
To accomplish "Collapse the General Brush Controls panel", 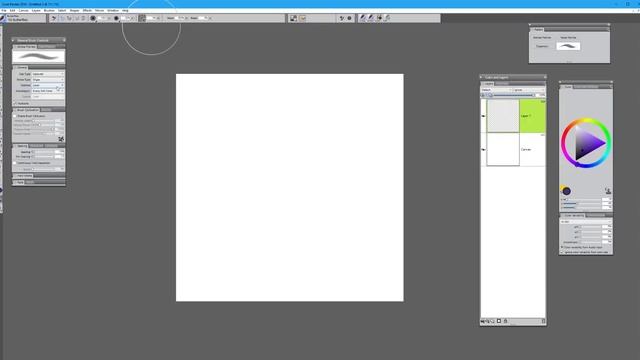I will pos(14,40).
